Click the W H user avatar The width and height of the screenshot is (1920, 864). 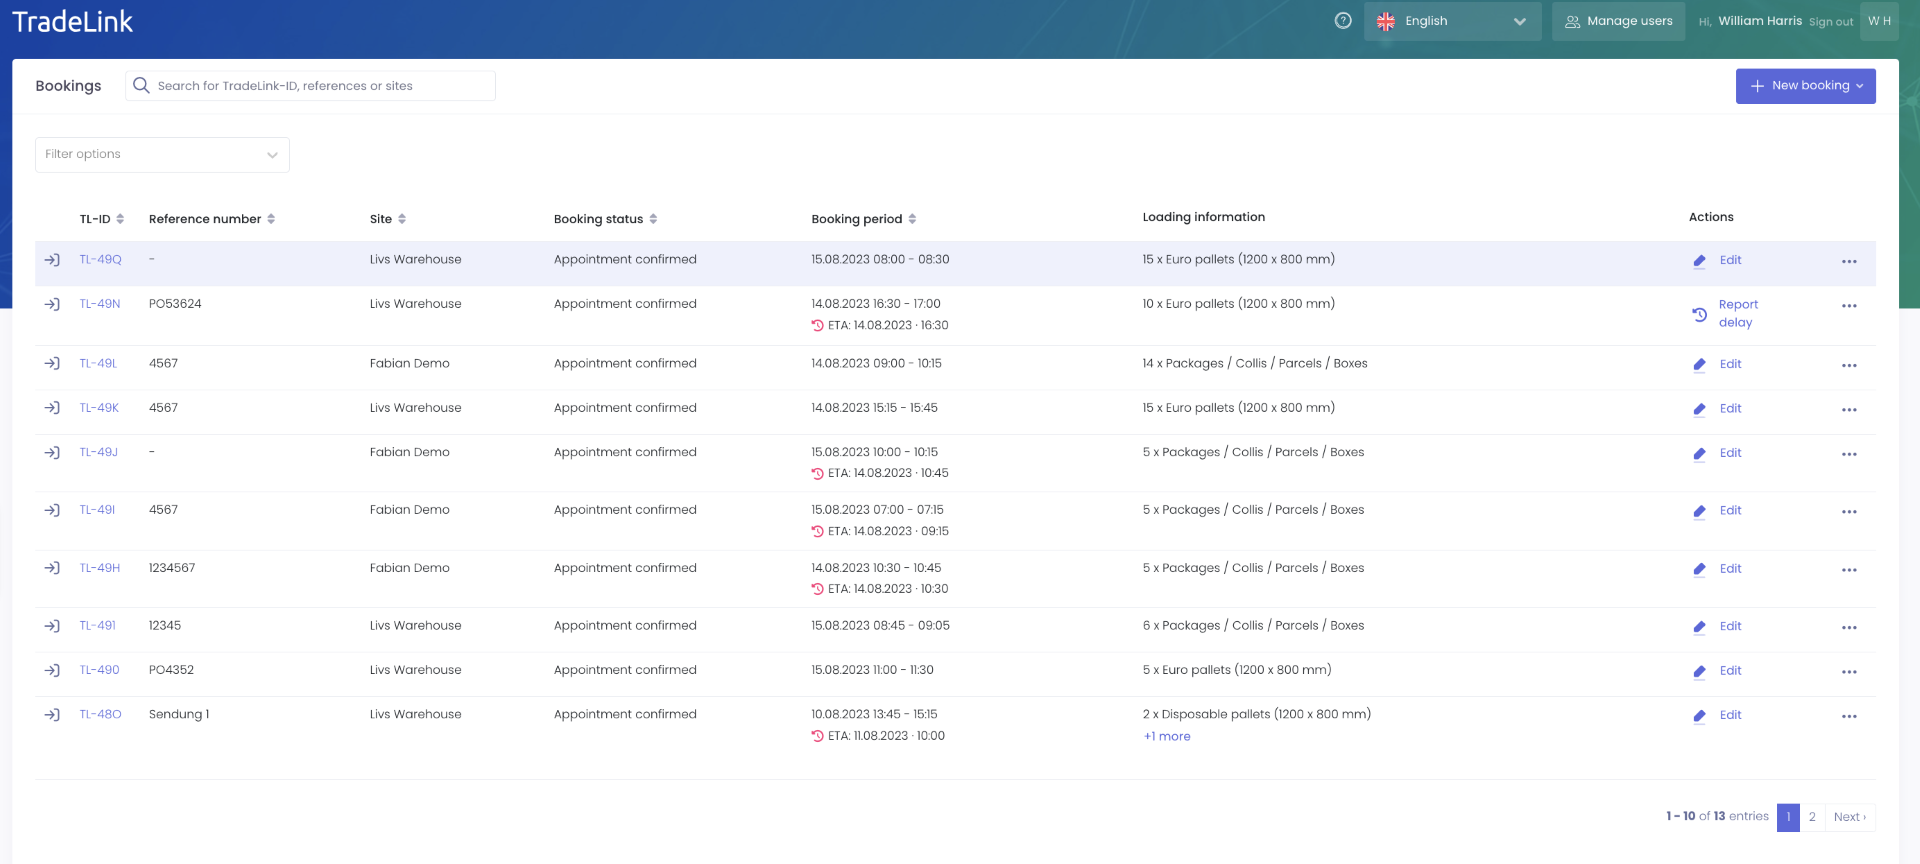[1878, 21]
